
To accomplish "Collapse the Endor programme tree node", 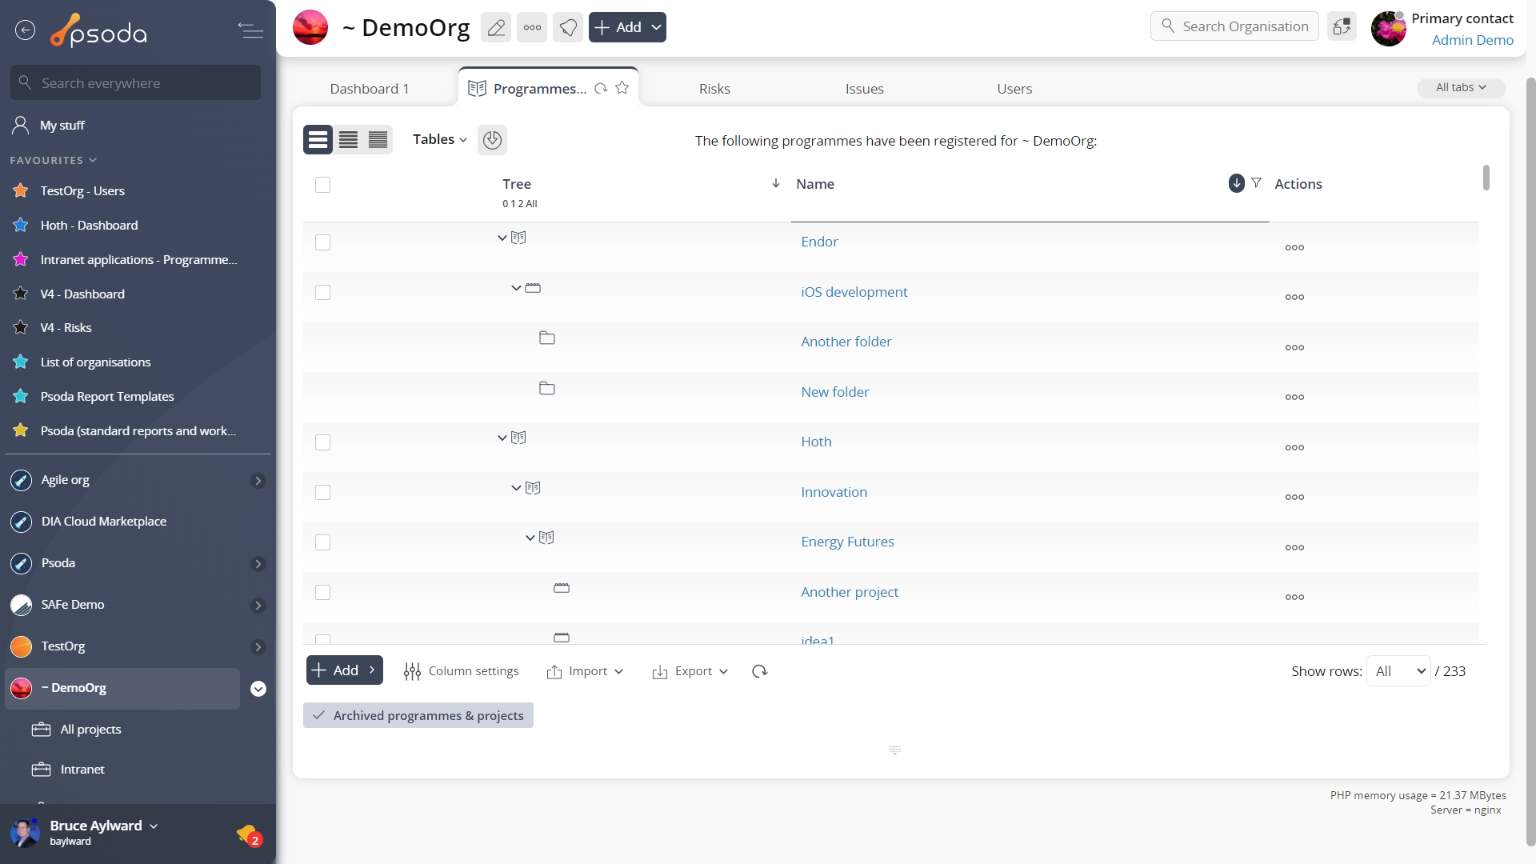I will (x=502, y=238).
